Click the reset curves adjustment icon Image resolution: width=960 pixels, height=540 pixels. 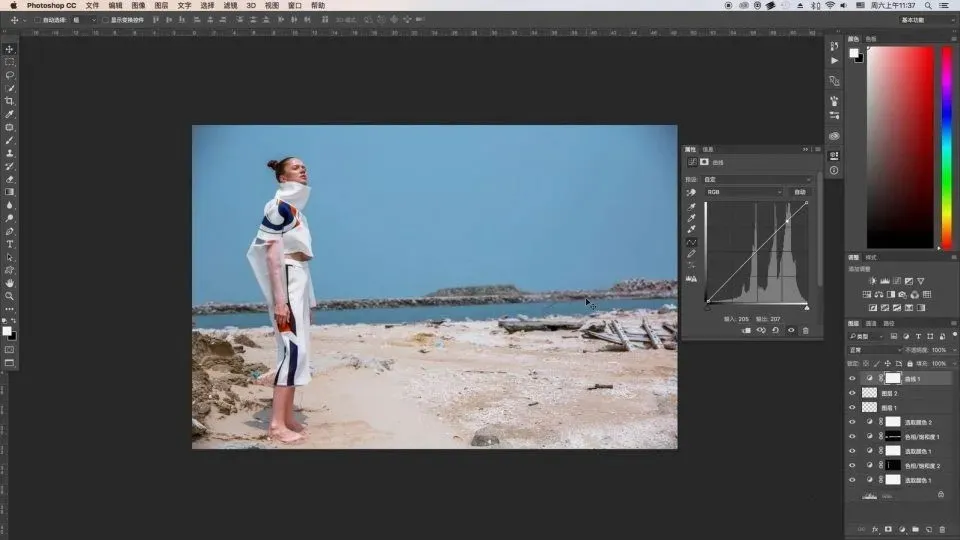coord(775,330)
